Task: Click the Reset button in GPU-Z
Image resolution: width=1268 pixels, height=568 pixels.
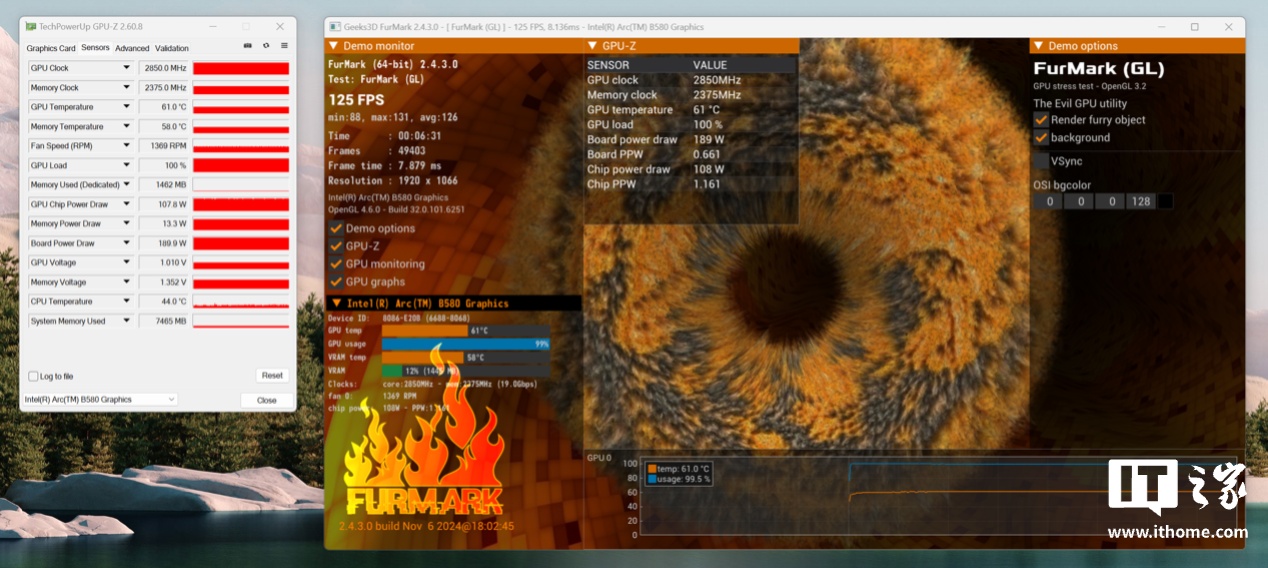Action: (272, 376)
